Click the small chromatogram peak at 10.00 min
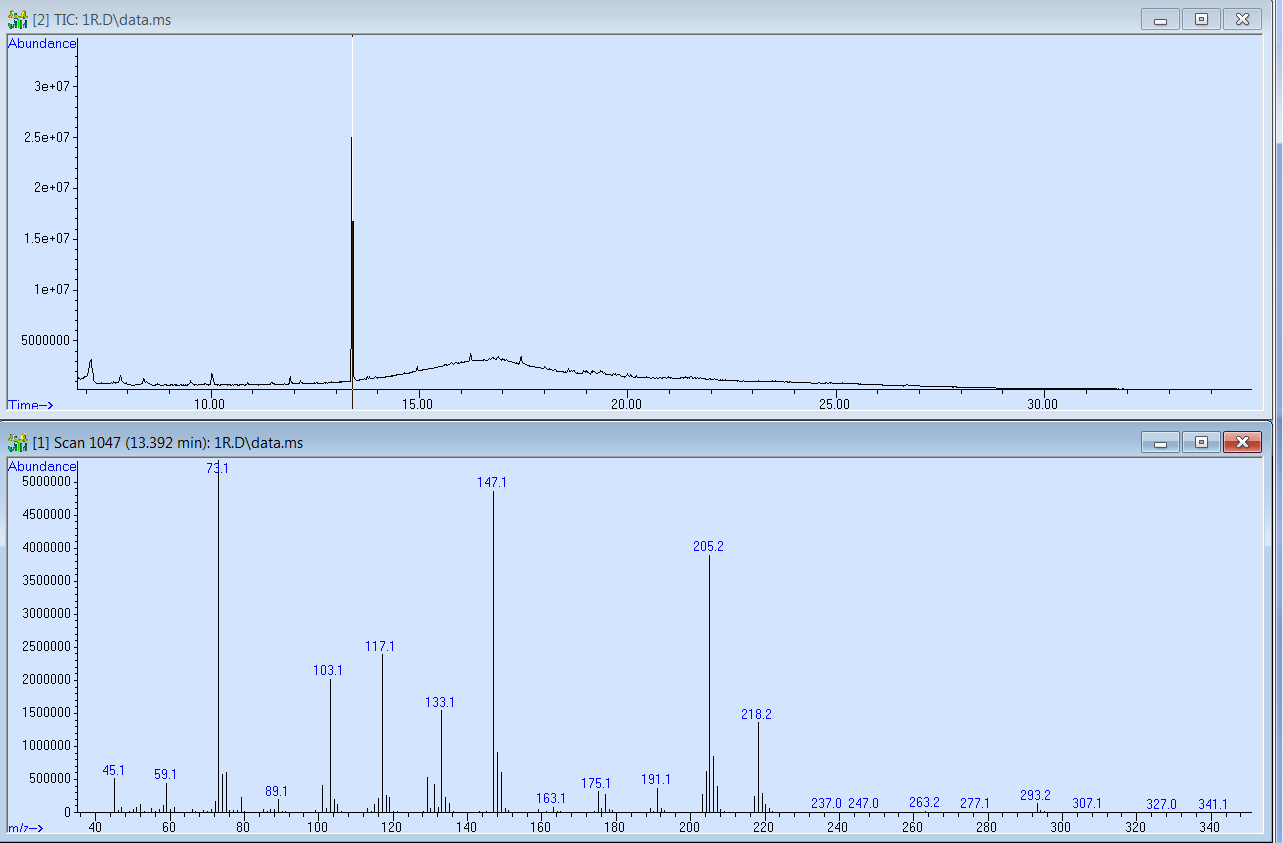The width and height of the screenshot is (1283, 843). pos(212,378)
